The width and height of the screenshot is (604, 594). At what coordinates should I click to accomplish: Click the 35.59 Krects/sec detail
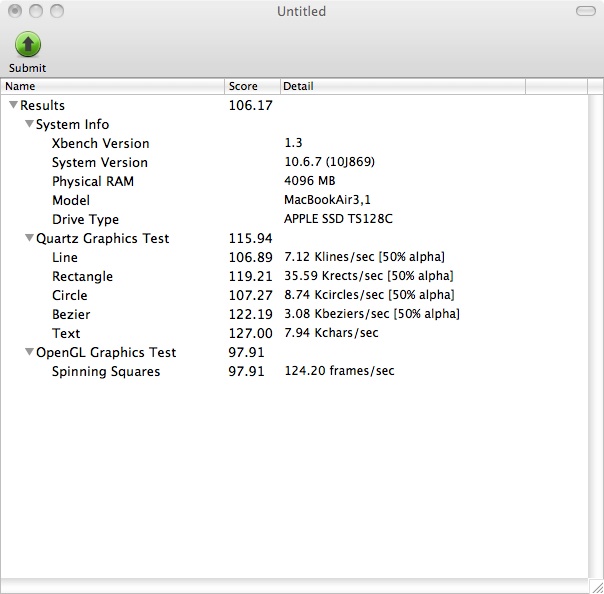pyautogui.click(x=369, y=275)
